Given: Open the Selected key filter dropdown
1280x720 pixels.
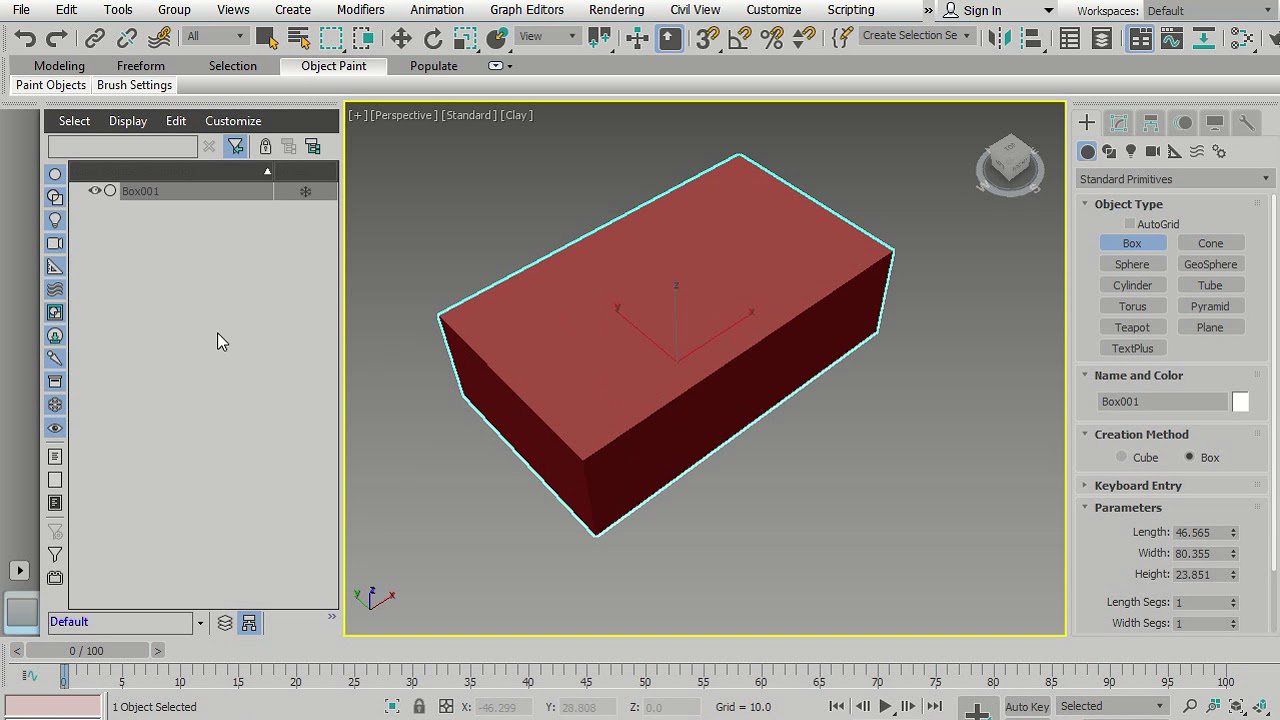Looking at the screenshot, I should point(1112,706).
